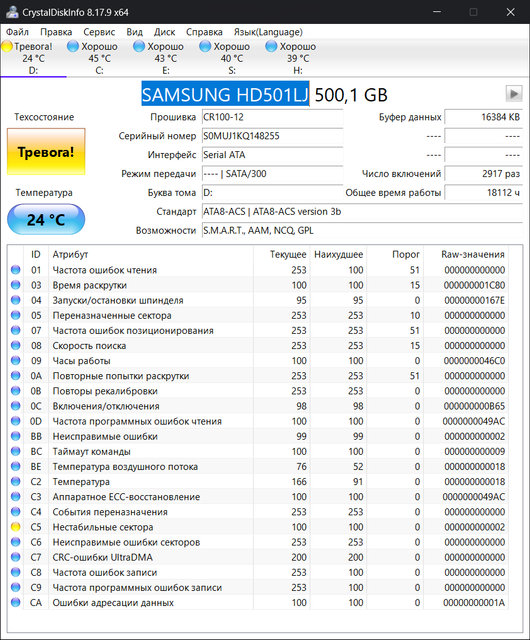Click the power-on hours 18112 ч
530x640 pixels.
click(x=483, y=192)
